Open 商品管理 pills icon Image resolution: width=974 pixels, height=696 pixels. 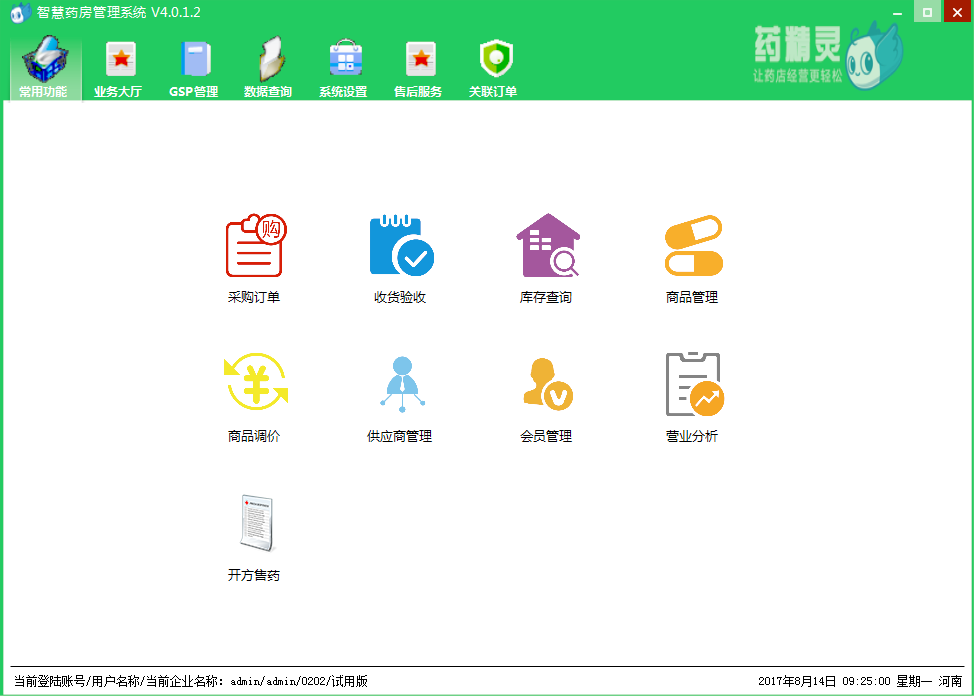(693, 246)
